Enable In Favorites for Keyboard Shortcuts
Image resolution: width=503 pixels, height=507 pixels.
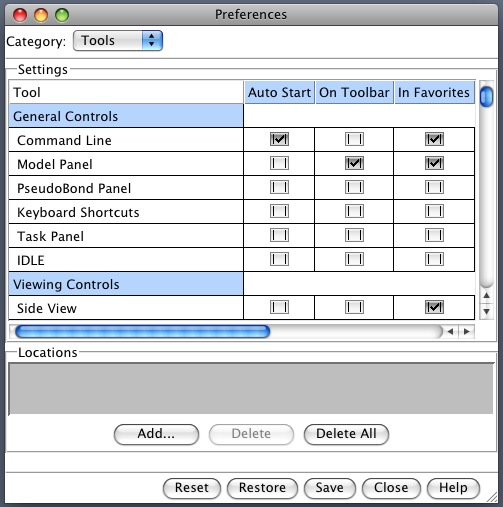(434, 211)
